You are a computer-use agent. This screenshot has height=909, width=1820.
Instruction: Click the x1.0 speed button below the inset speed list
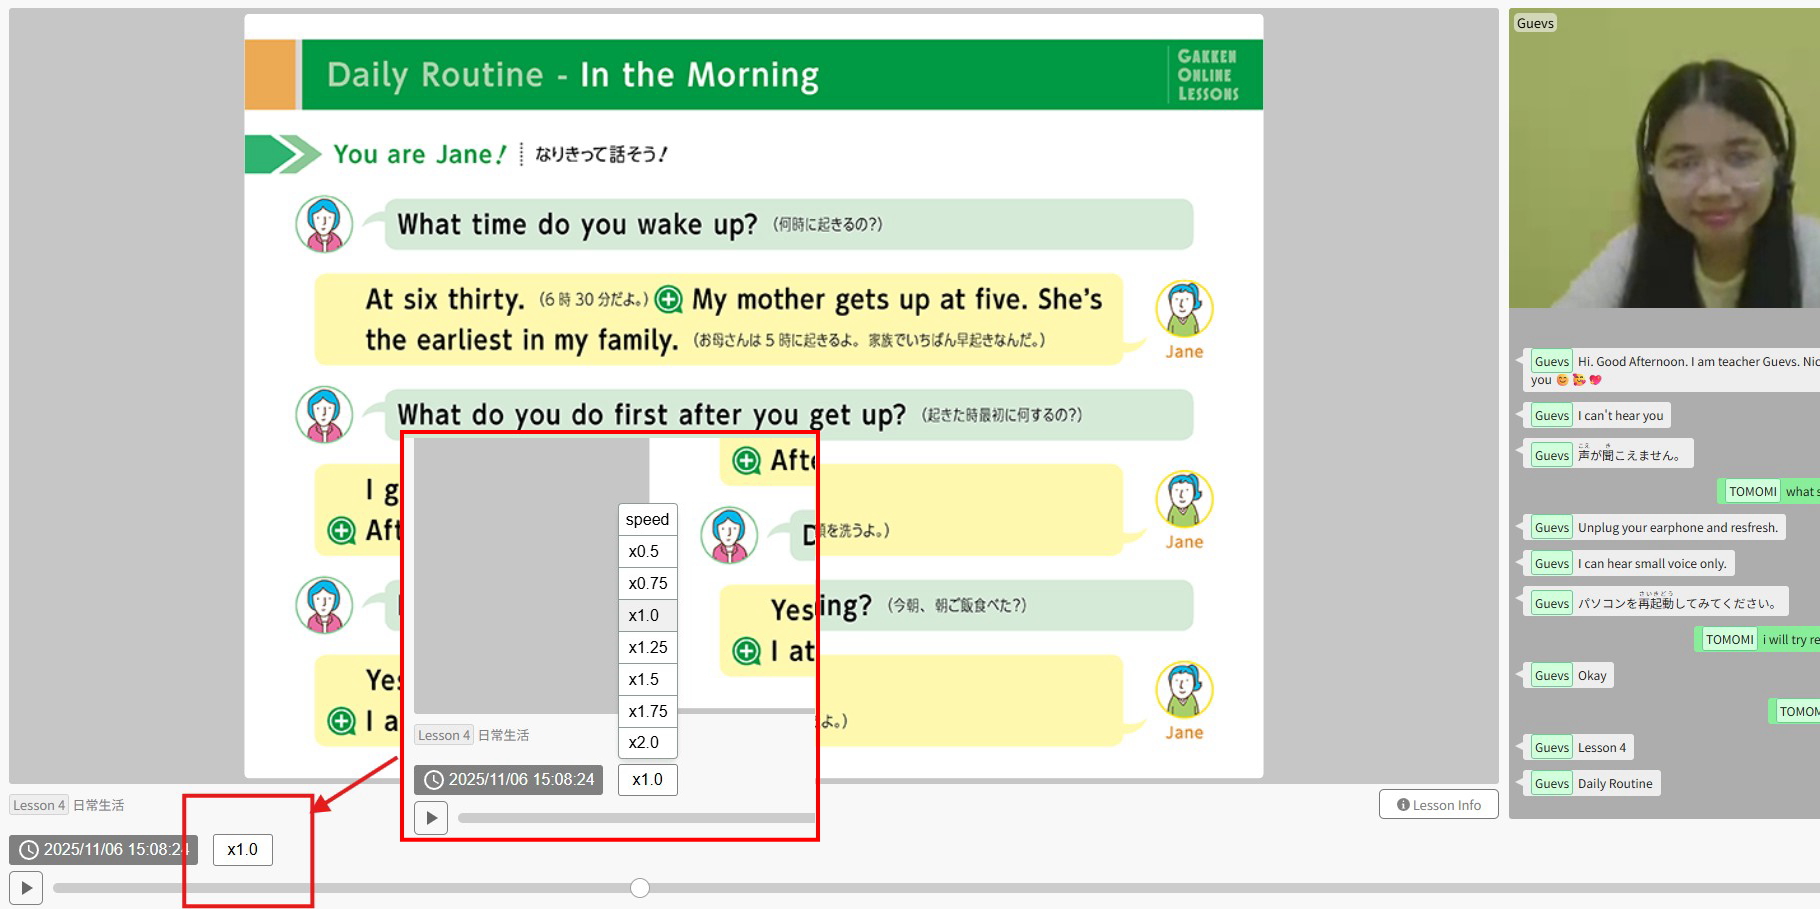[x=647, y=780]
